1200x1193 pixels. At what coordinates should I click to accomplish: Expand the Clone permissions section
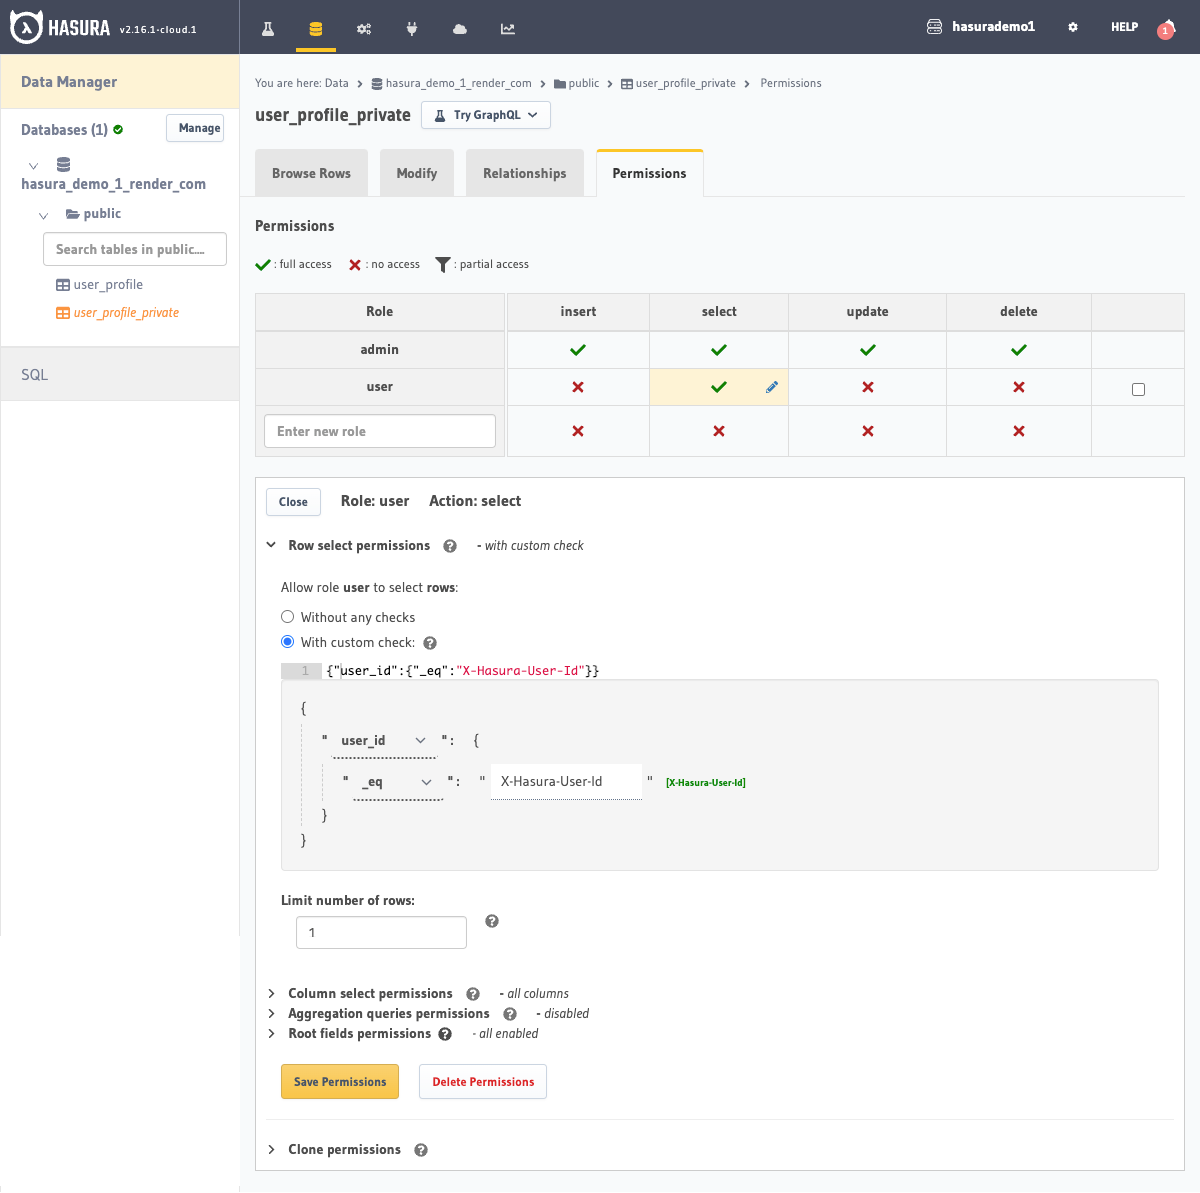pos(271,1149)
